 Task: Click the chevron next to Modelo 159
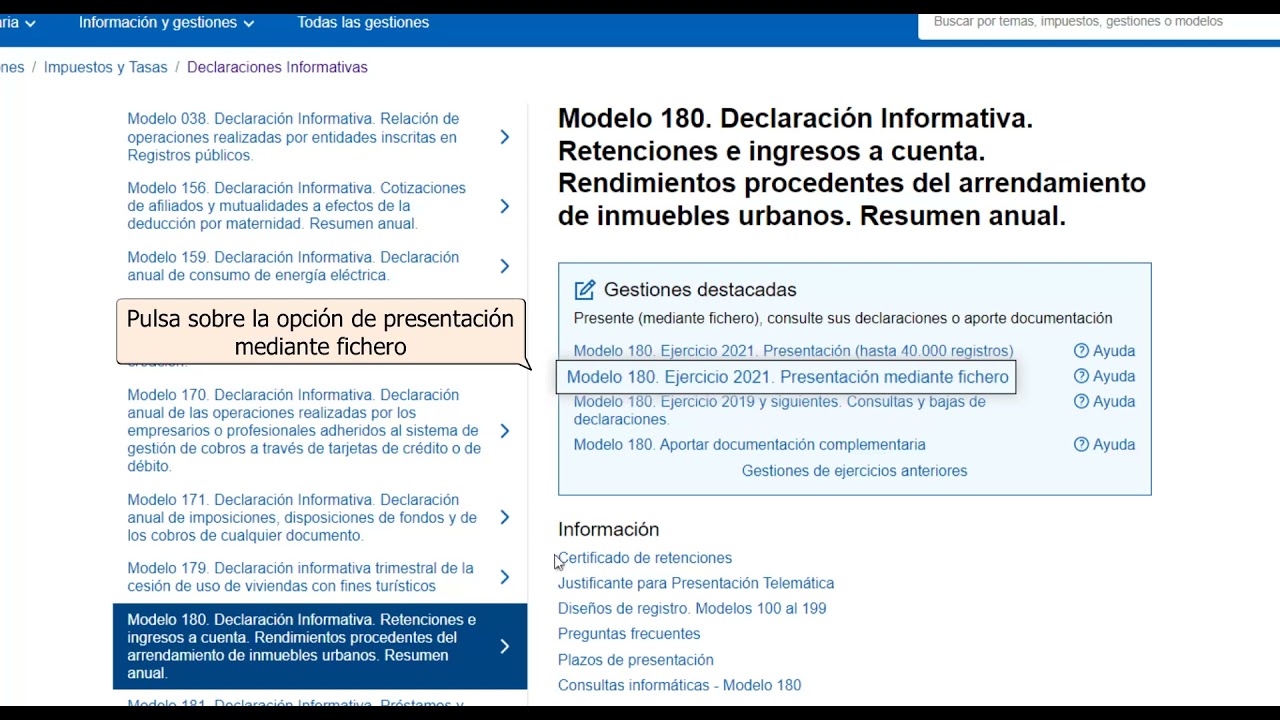tap(505, 266)
